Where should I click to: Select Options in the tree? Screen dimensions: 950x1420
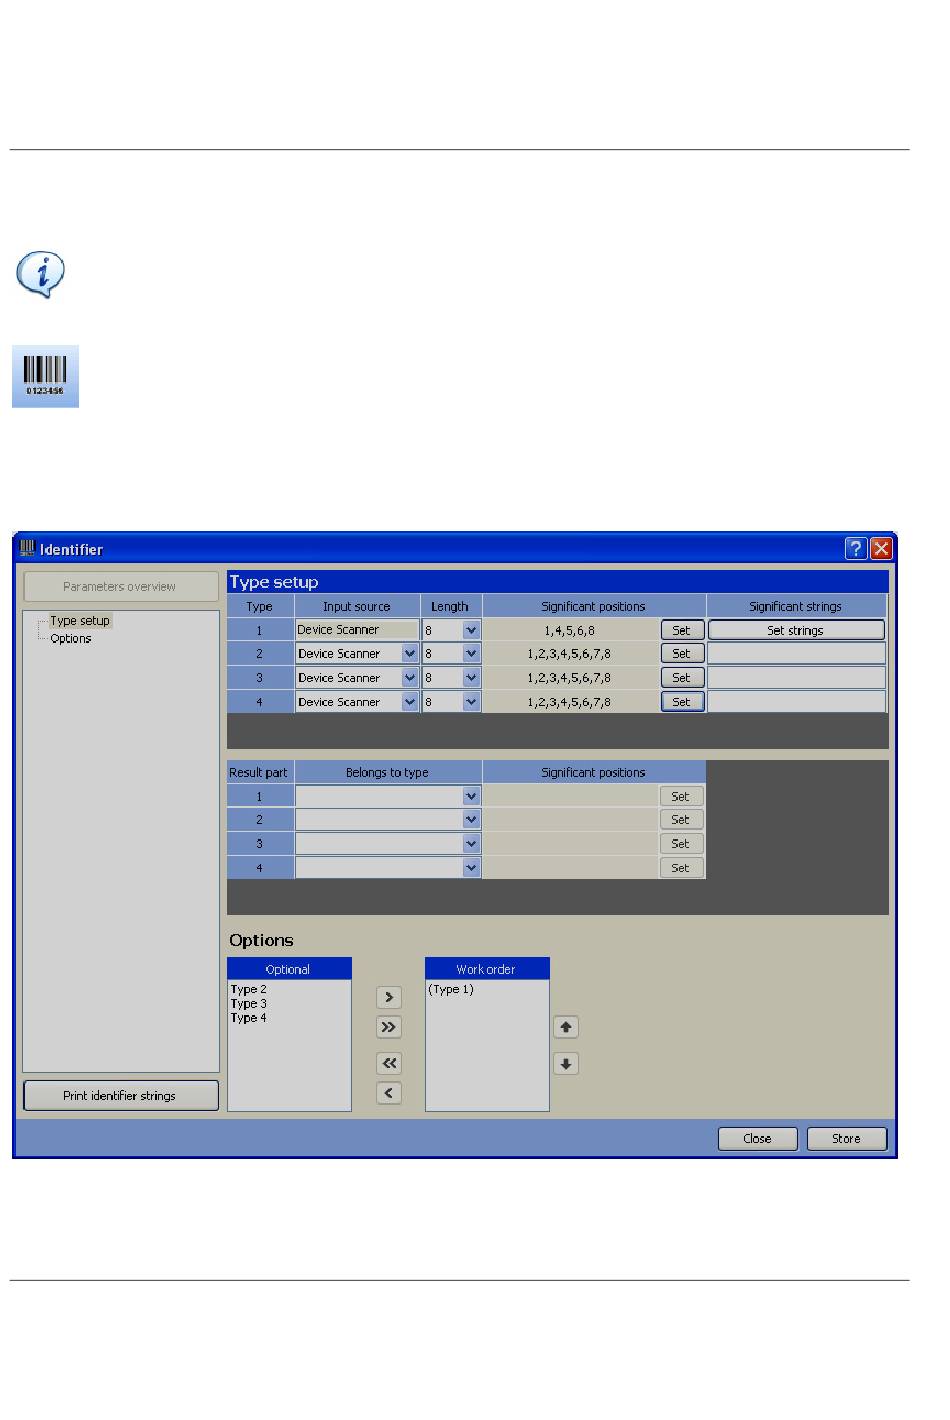tap(71, 638)
